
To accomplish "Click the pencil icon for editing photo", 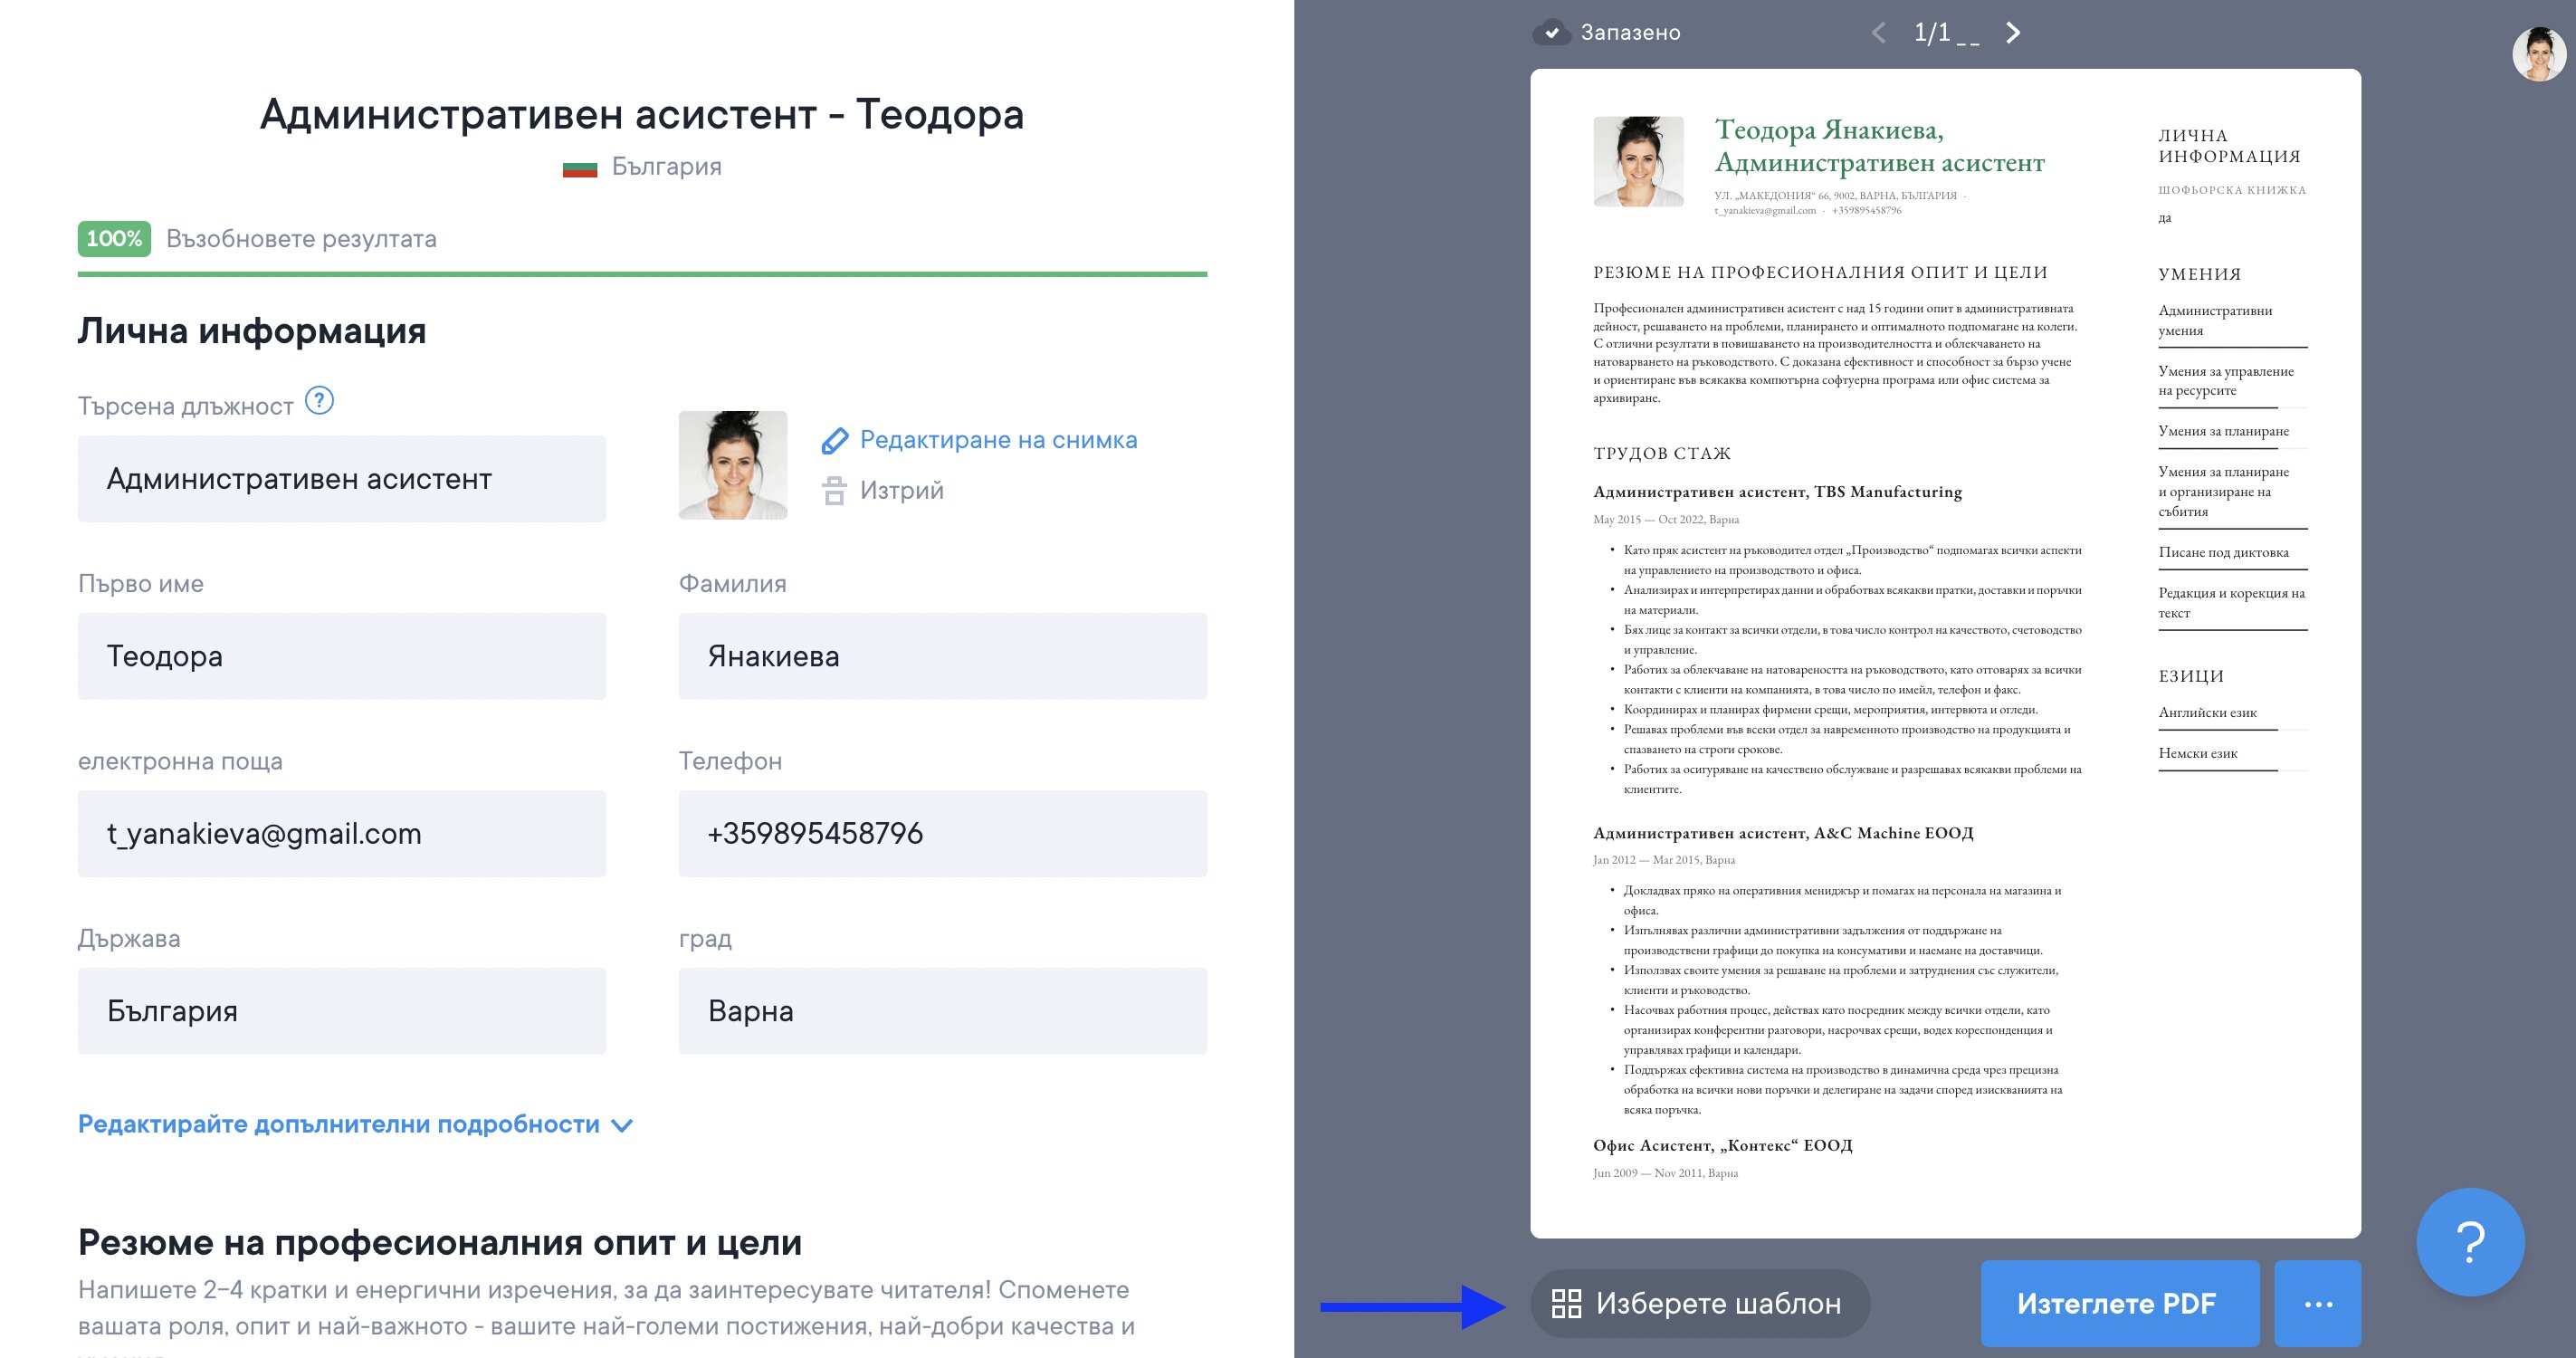I will pyautogui.click(x=834, y=440).
